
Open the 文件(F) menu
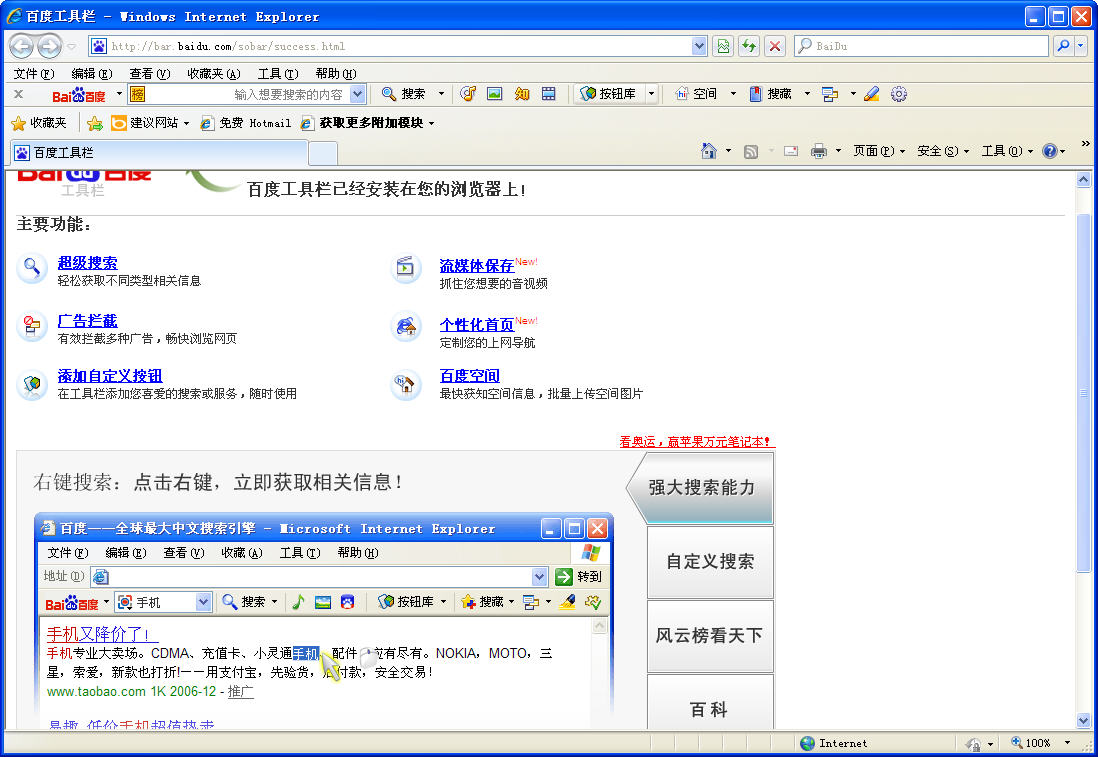[x=34, y=74]
